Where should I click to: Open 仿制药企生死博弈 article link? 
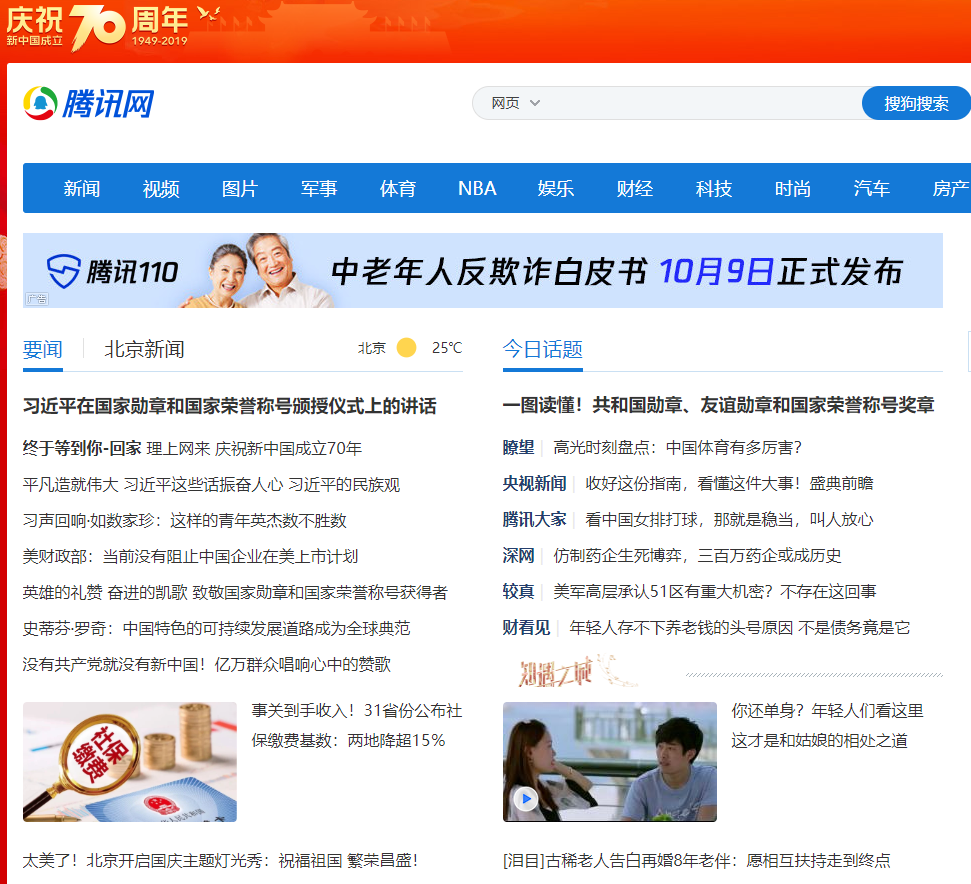tap(697, 555)
